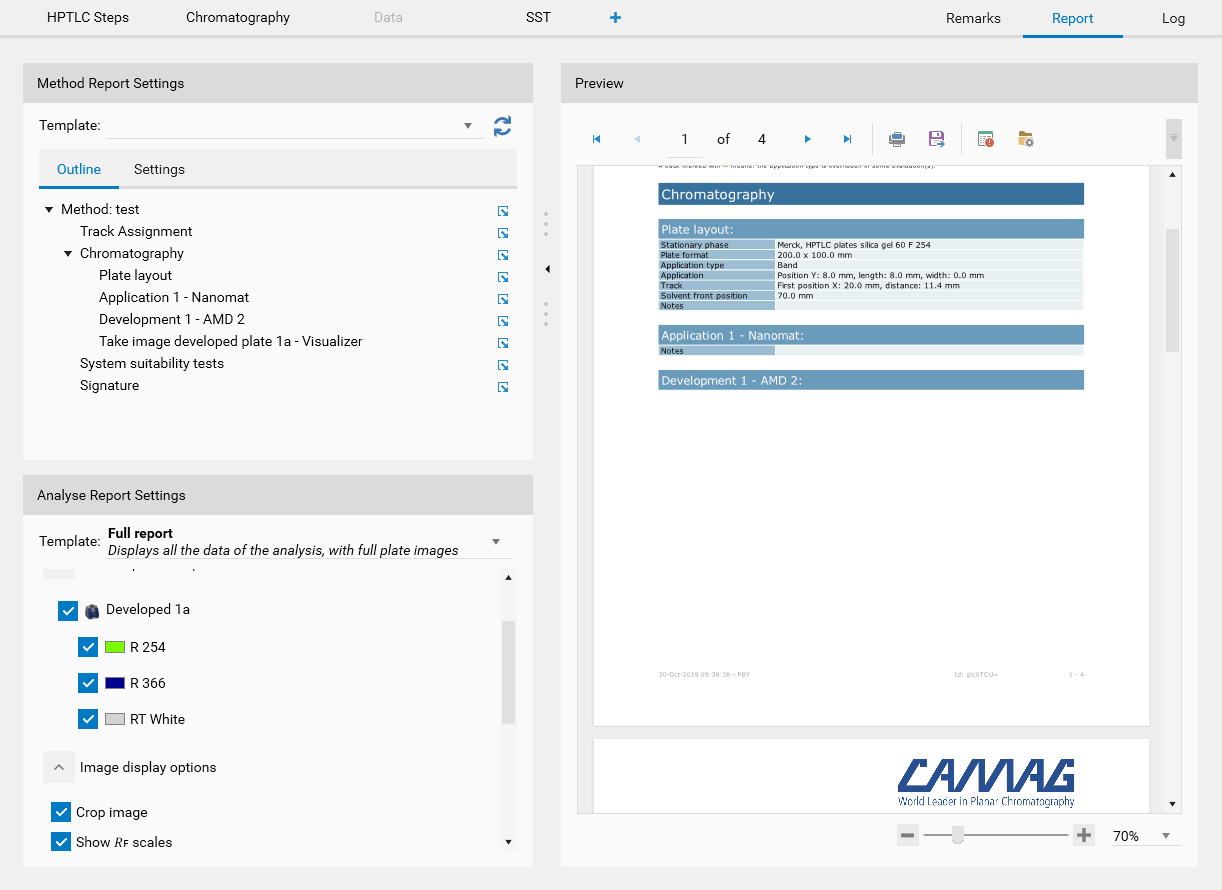1222x890 pixels.
Task: Click navigate icon for Track Assignment row
Action: coord(503,232)
